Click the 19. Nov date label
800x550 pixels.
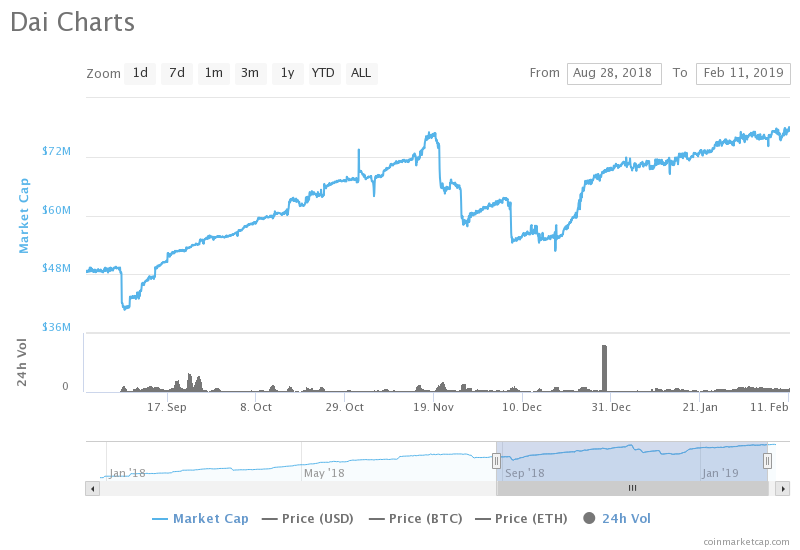tap(434, 407)
